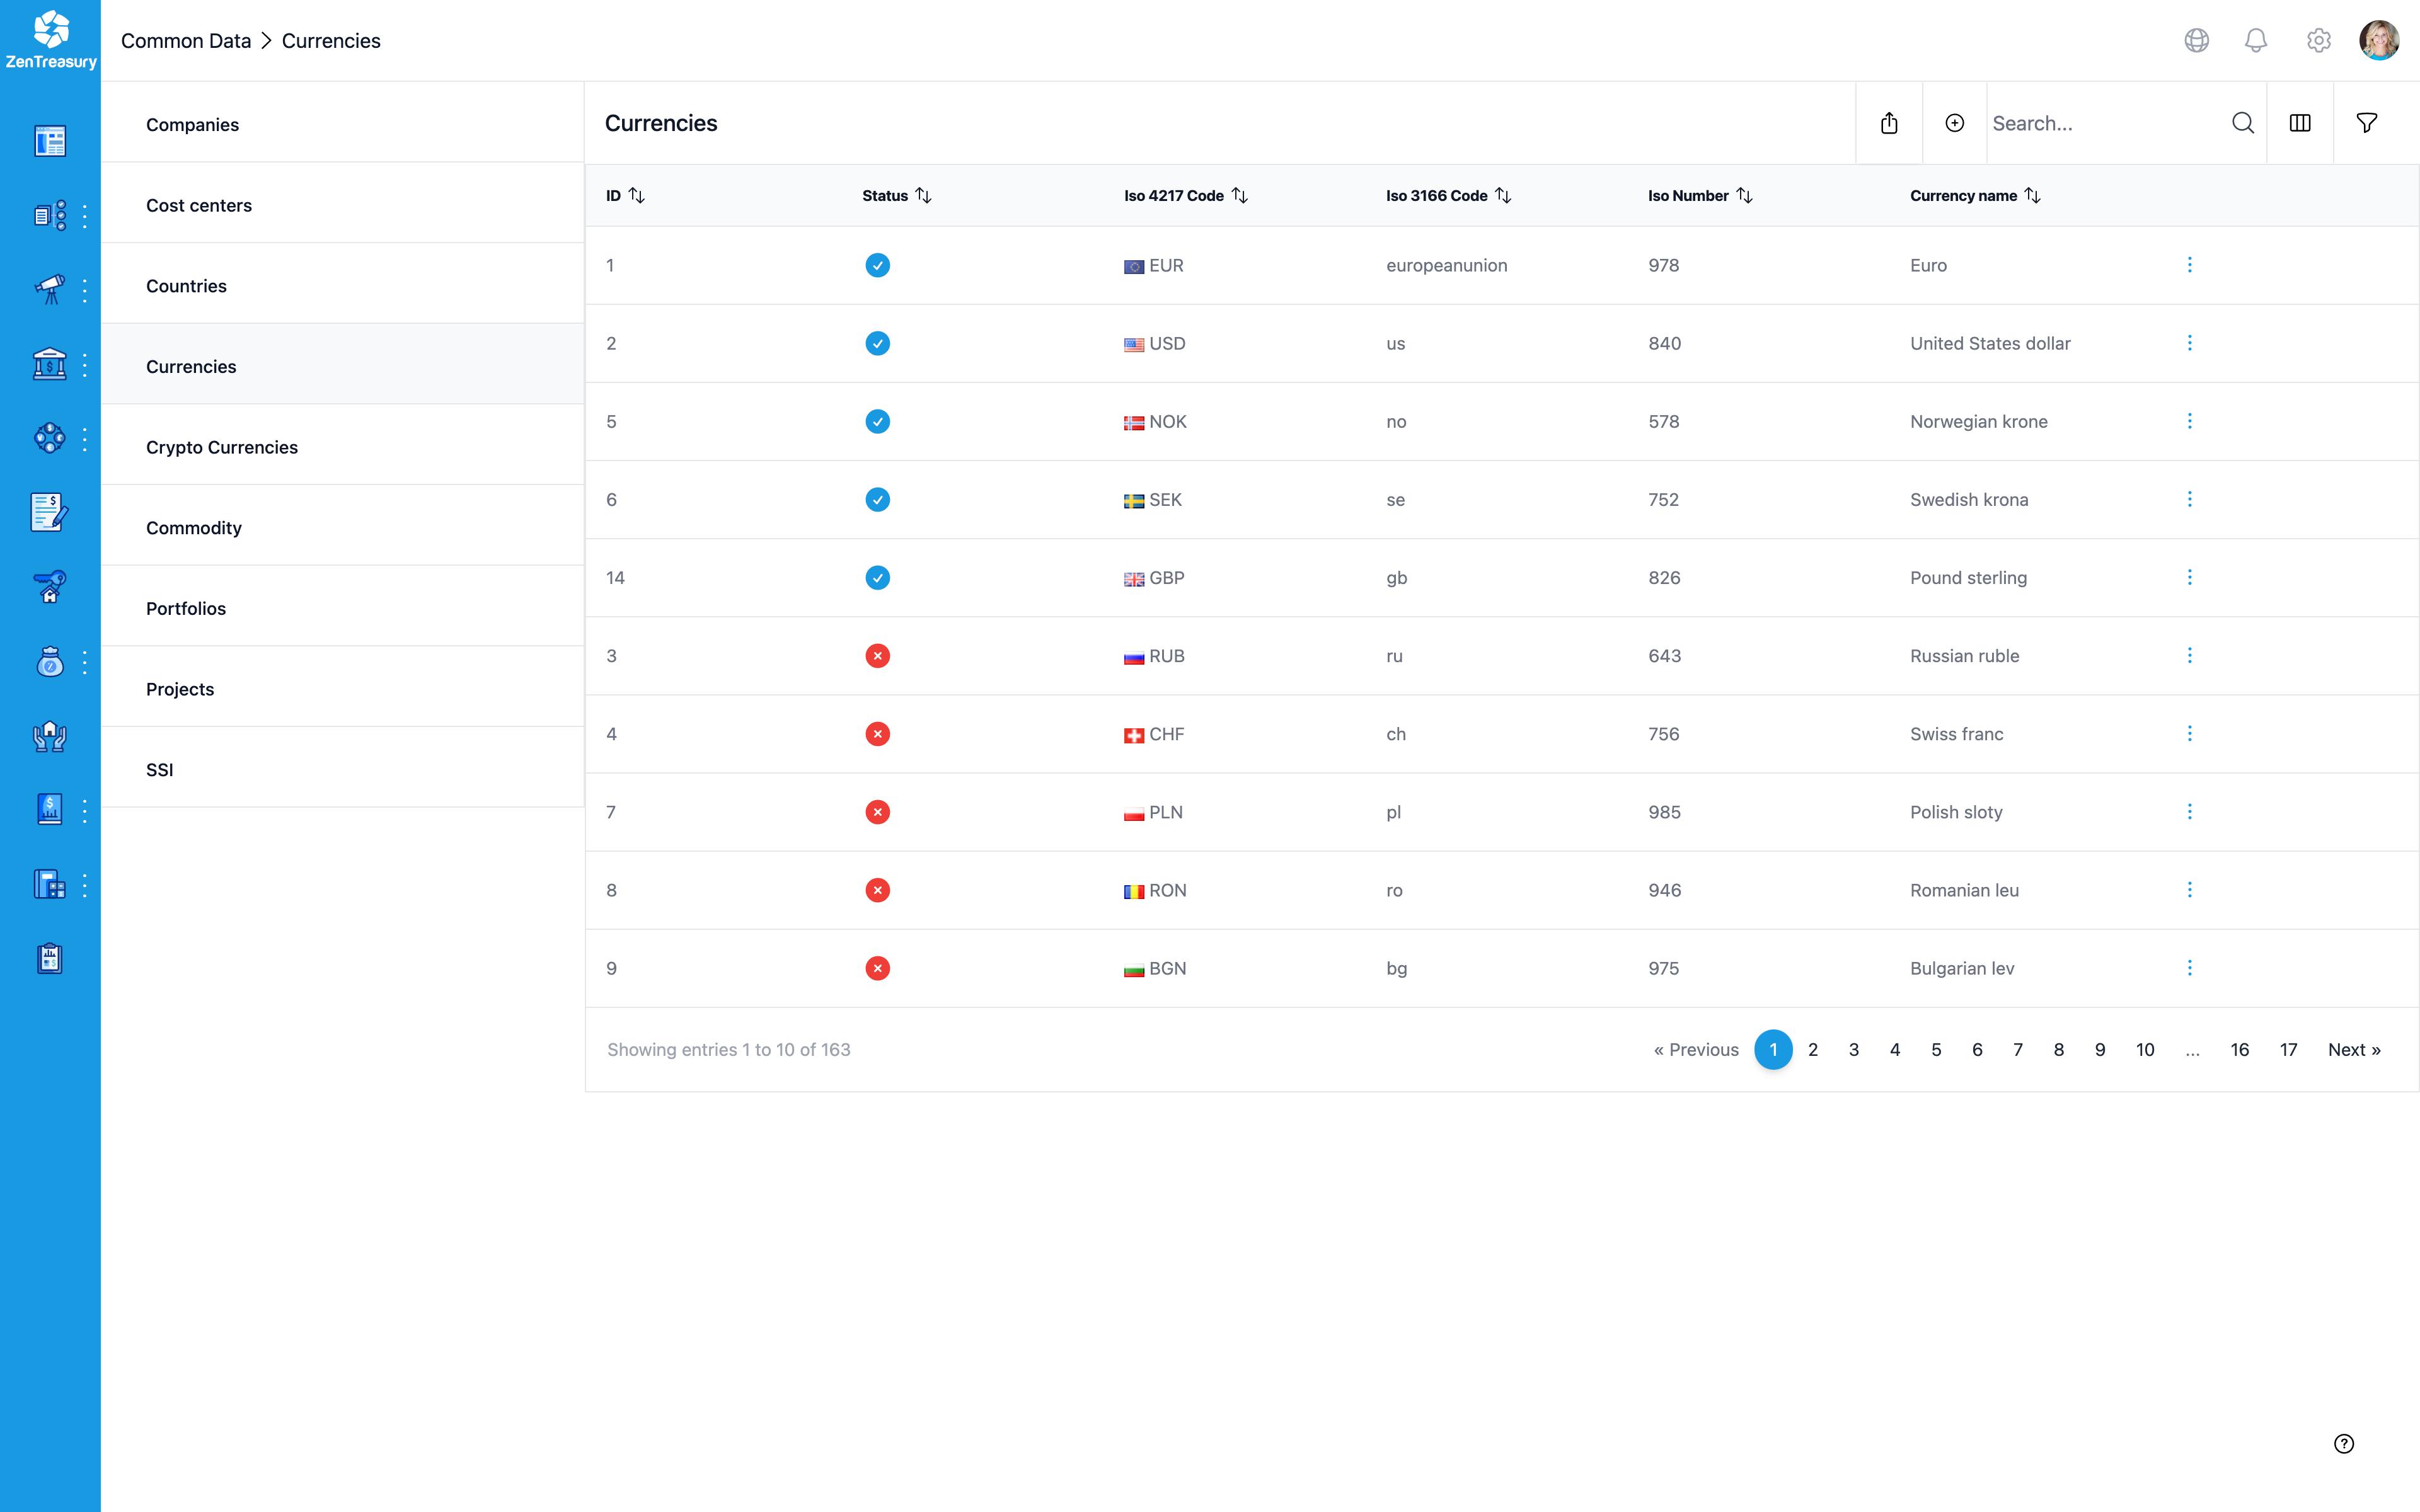Click the add new currency plus icon
Viewport: 2420px width, 1512px height.
point(1955,122)
